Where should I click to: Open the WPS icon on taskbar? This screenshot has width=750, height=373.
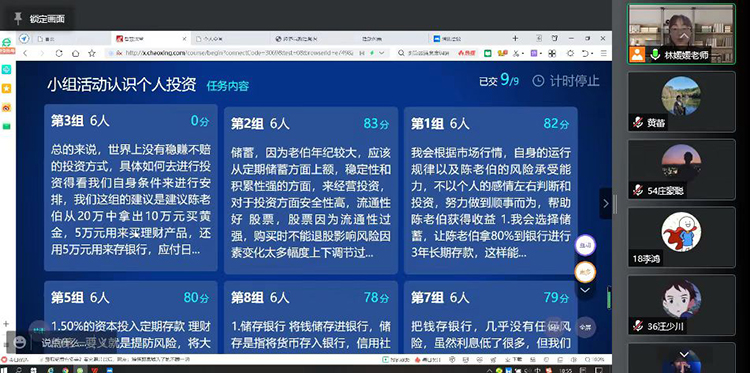click(95, 370)
